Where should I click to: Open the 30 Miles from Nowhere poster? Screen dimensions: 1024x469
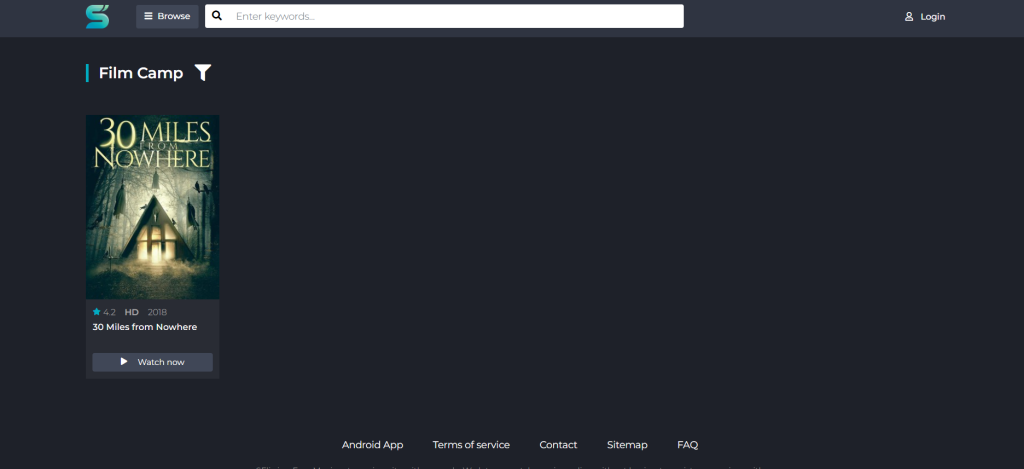tap(152, 207)
